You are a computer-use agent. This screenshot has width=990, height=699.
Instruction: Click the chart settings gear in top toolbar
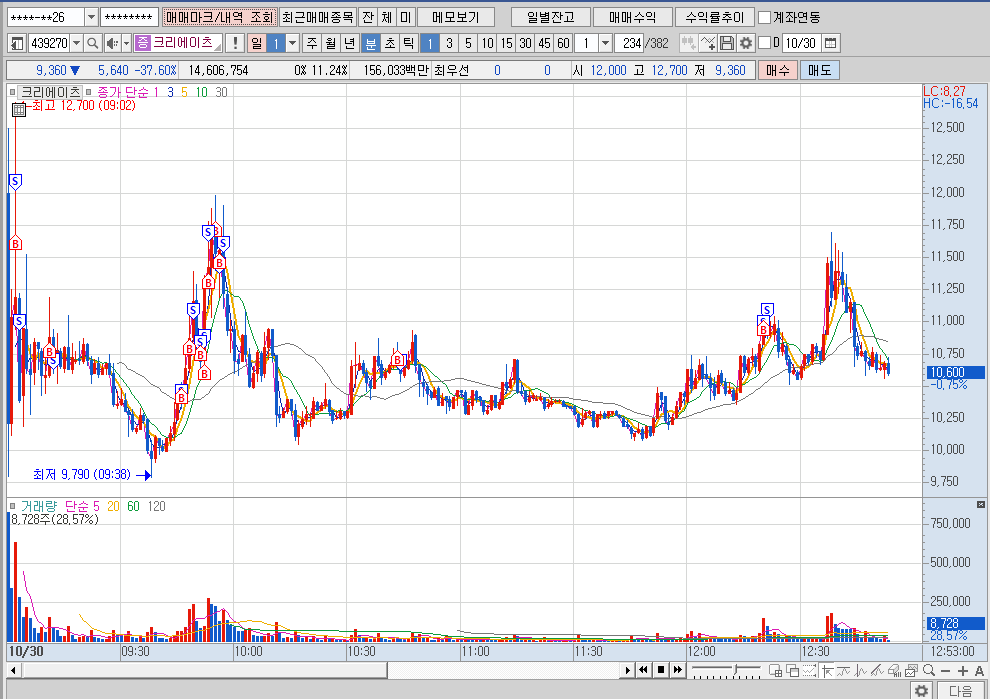[x=746, y=43]
